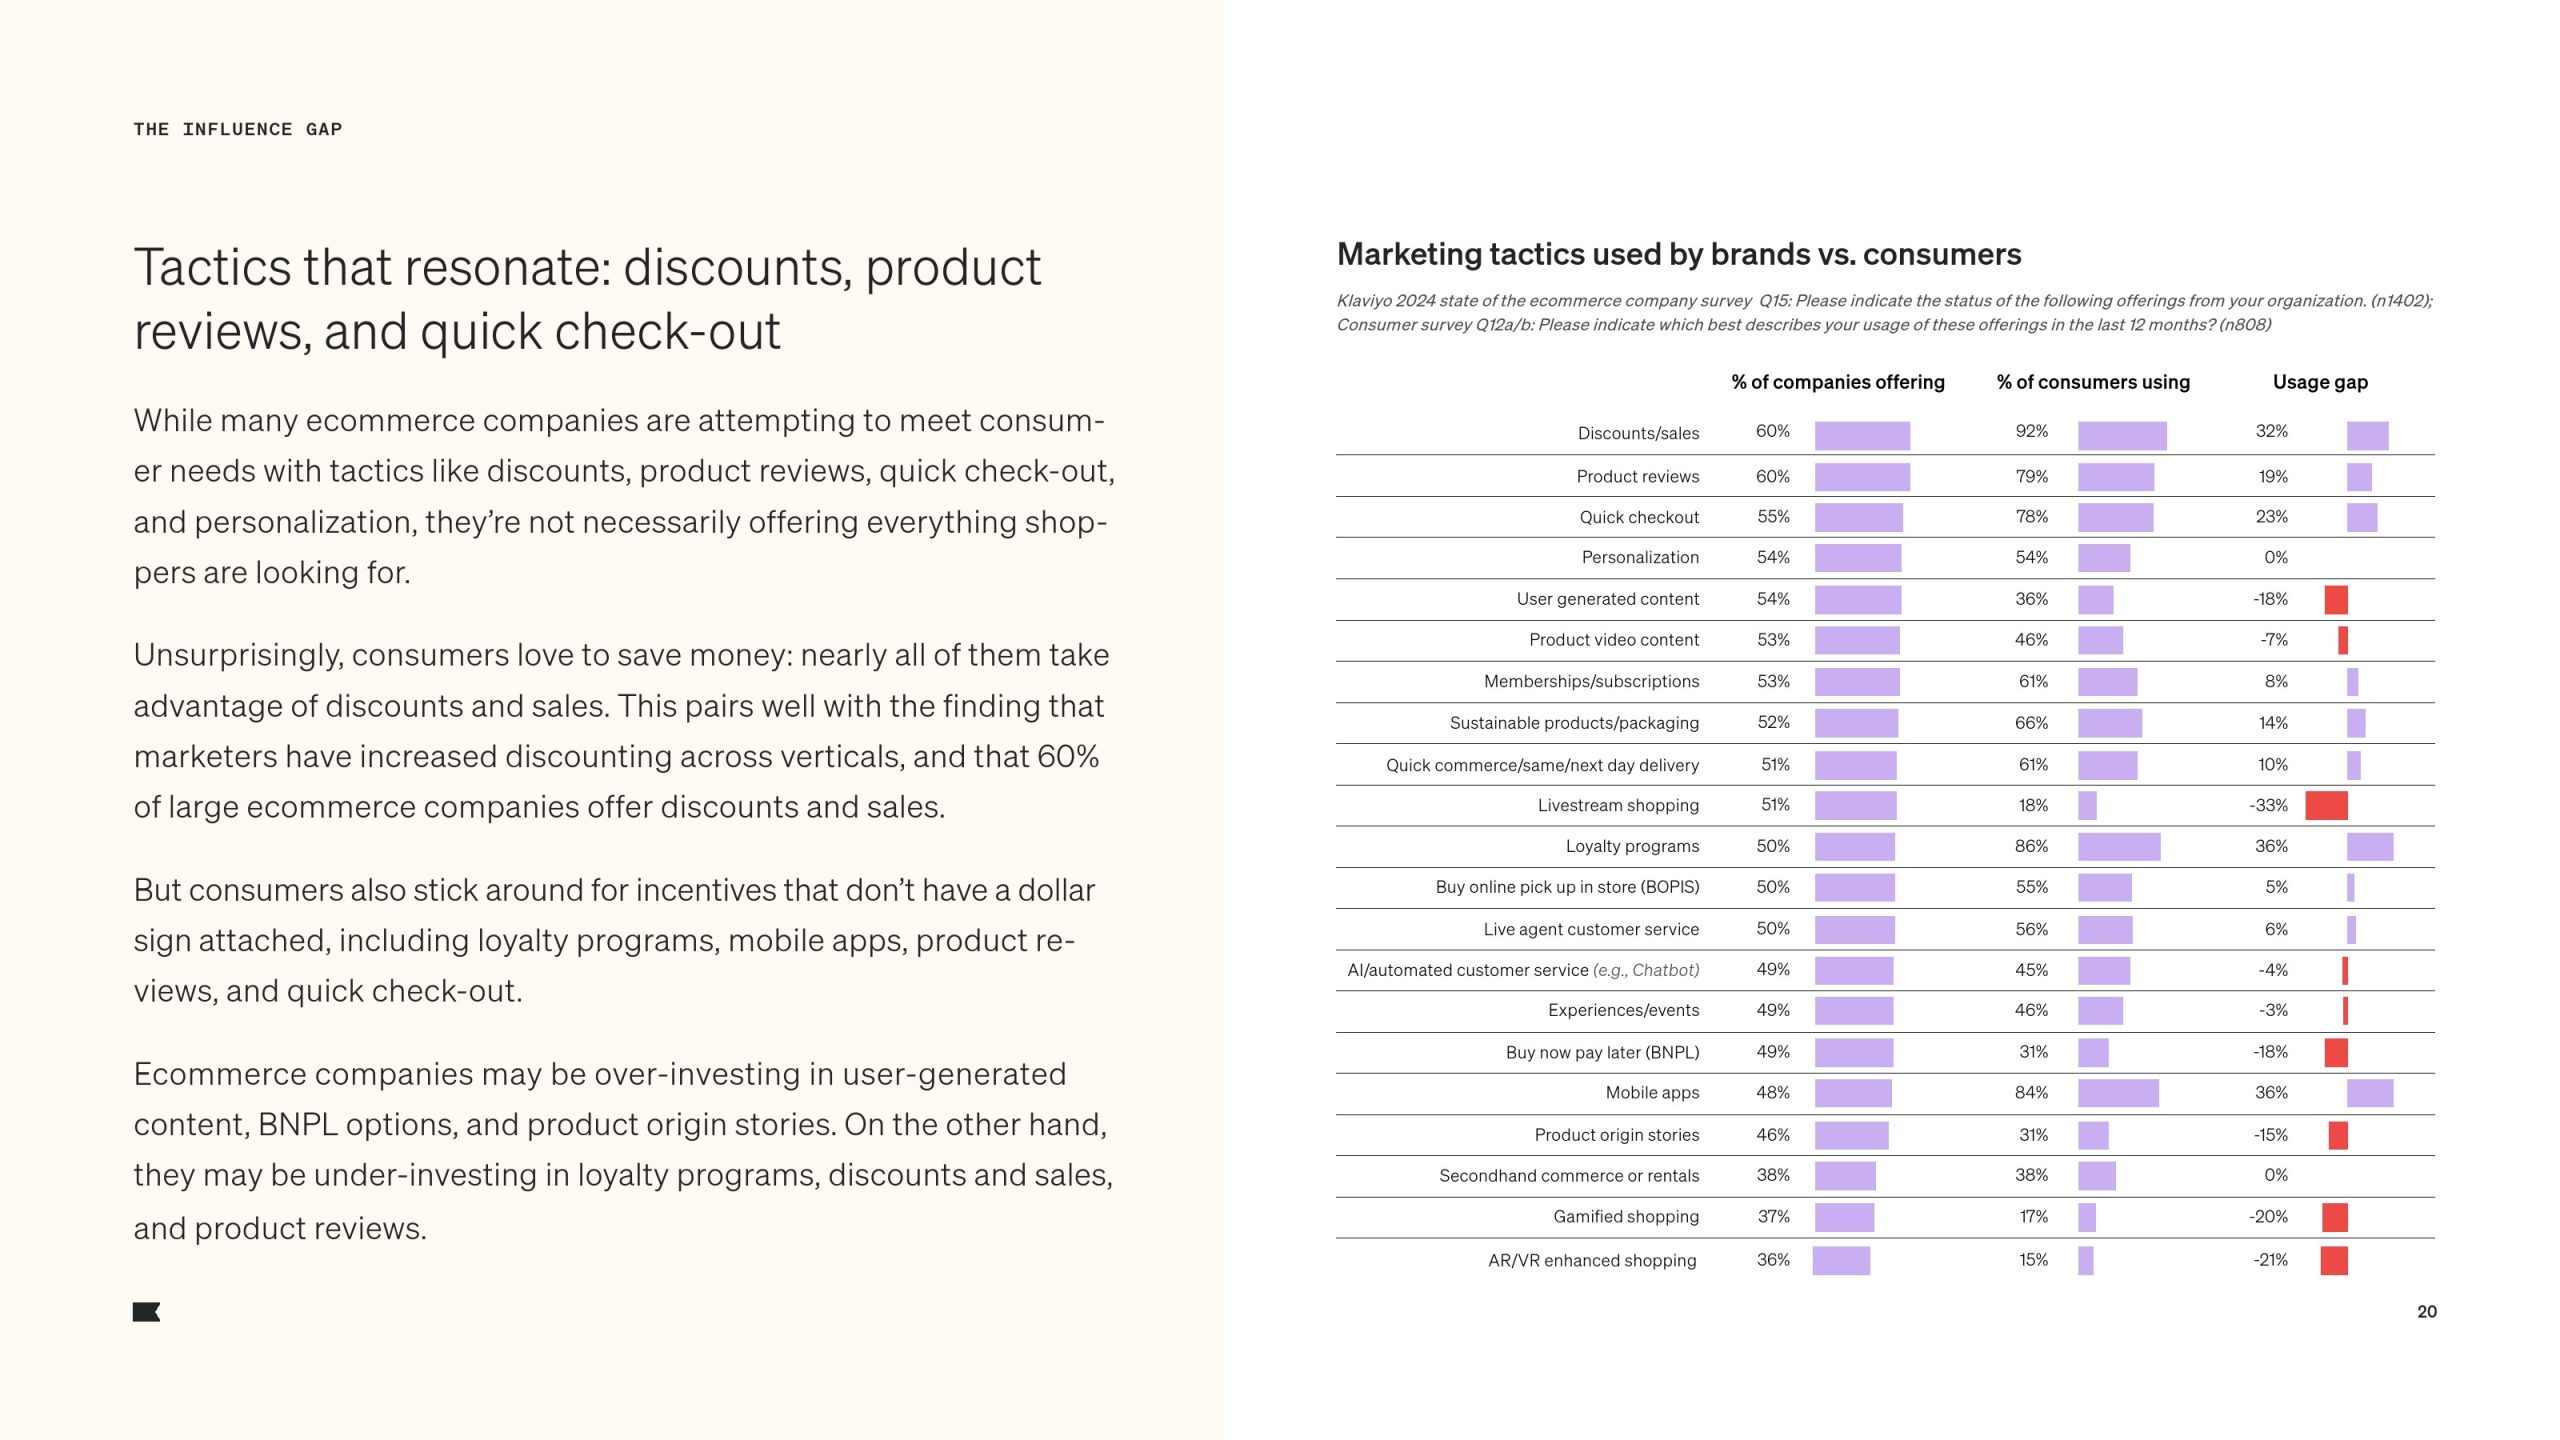Click the "User generated content" row label
Viewport: 2560px width, 1440px height.
click(1607, 599)
